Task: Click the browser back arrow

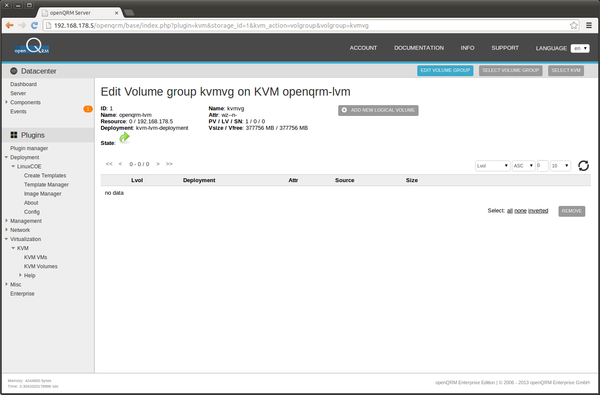Action: [x=10, y=25]
